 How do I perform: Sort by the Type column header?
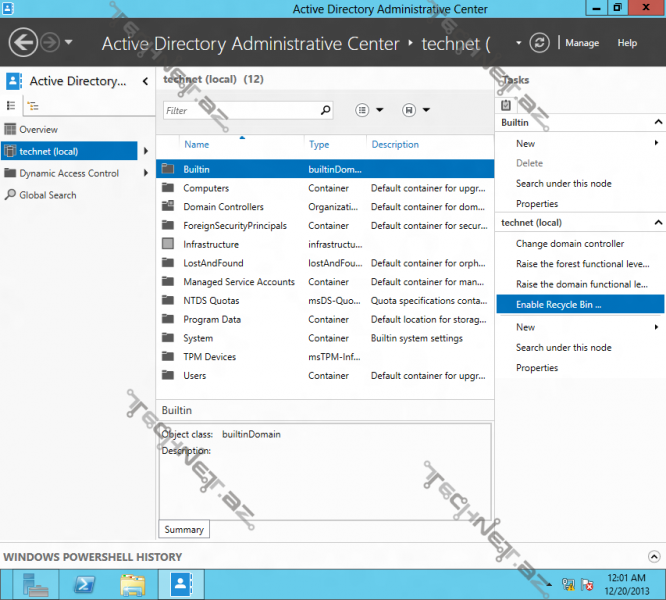pyautogui.click(x=319, y=144)
